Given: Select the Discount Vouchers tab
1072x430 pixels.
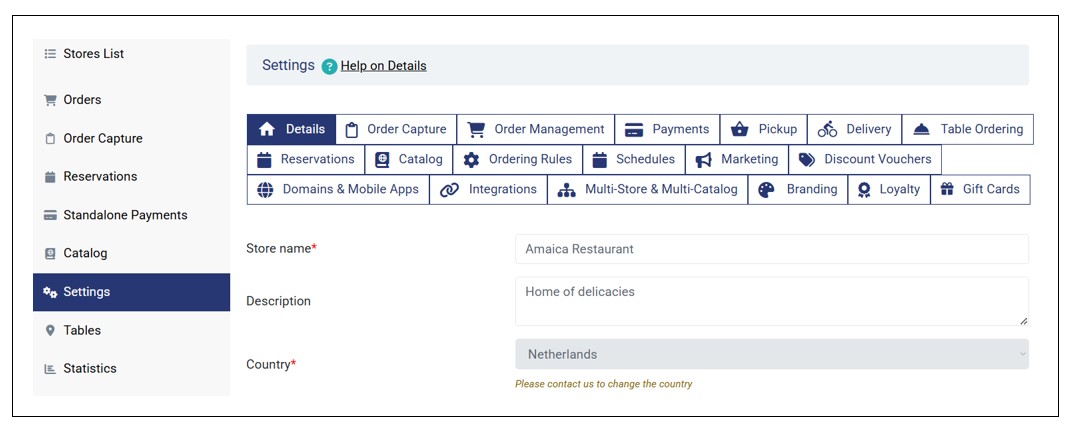Looking at the screenshot, I should pos(865,160).
